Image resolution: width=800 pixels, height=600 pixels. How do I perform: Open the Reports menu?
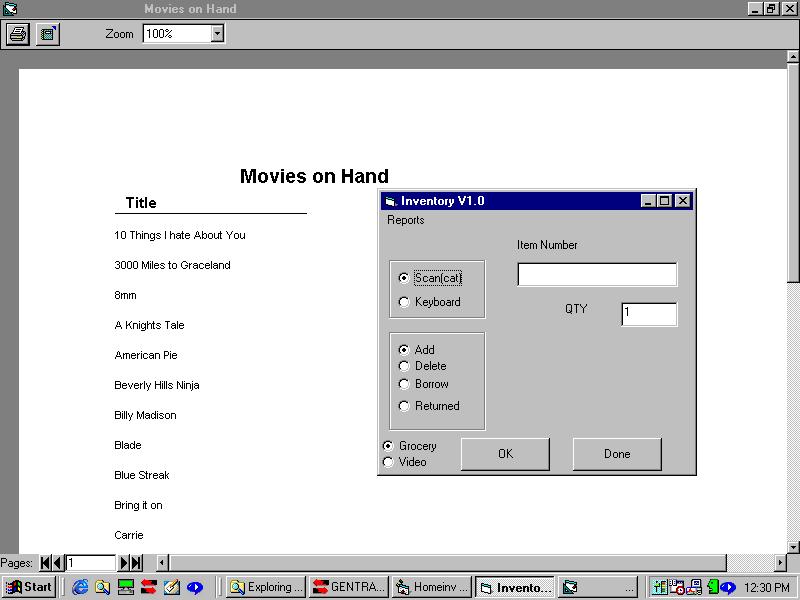click(406, 220)
